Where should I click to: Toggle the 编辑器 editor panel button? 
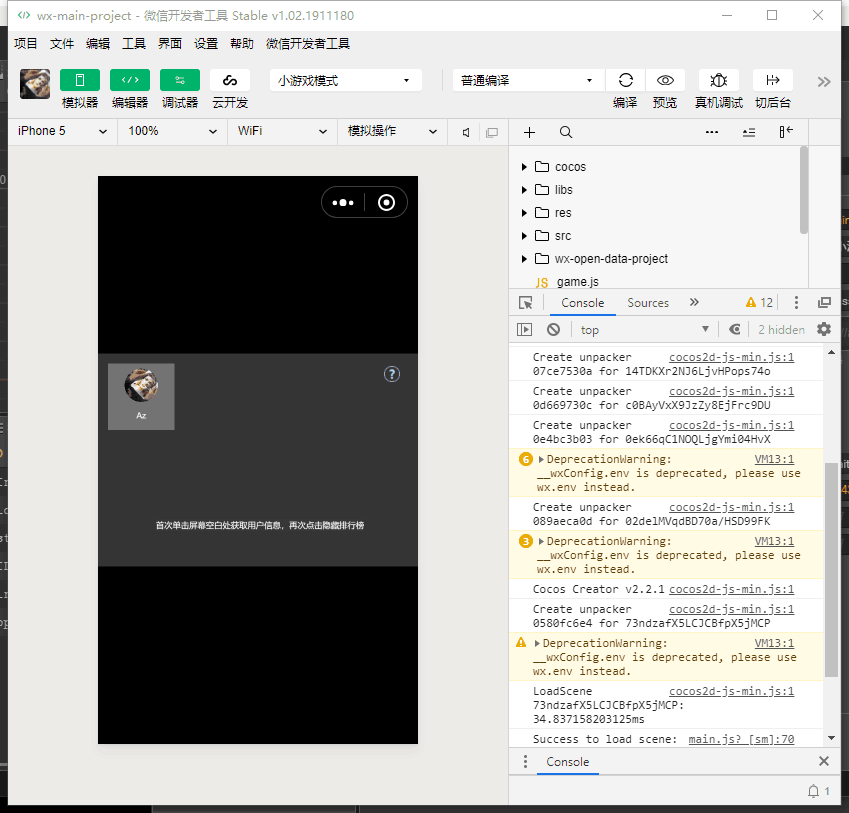(x=130, y=80)
